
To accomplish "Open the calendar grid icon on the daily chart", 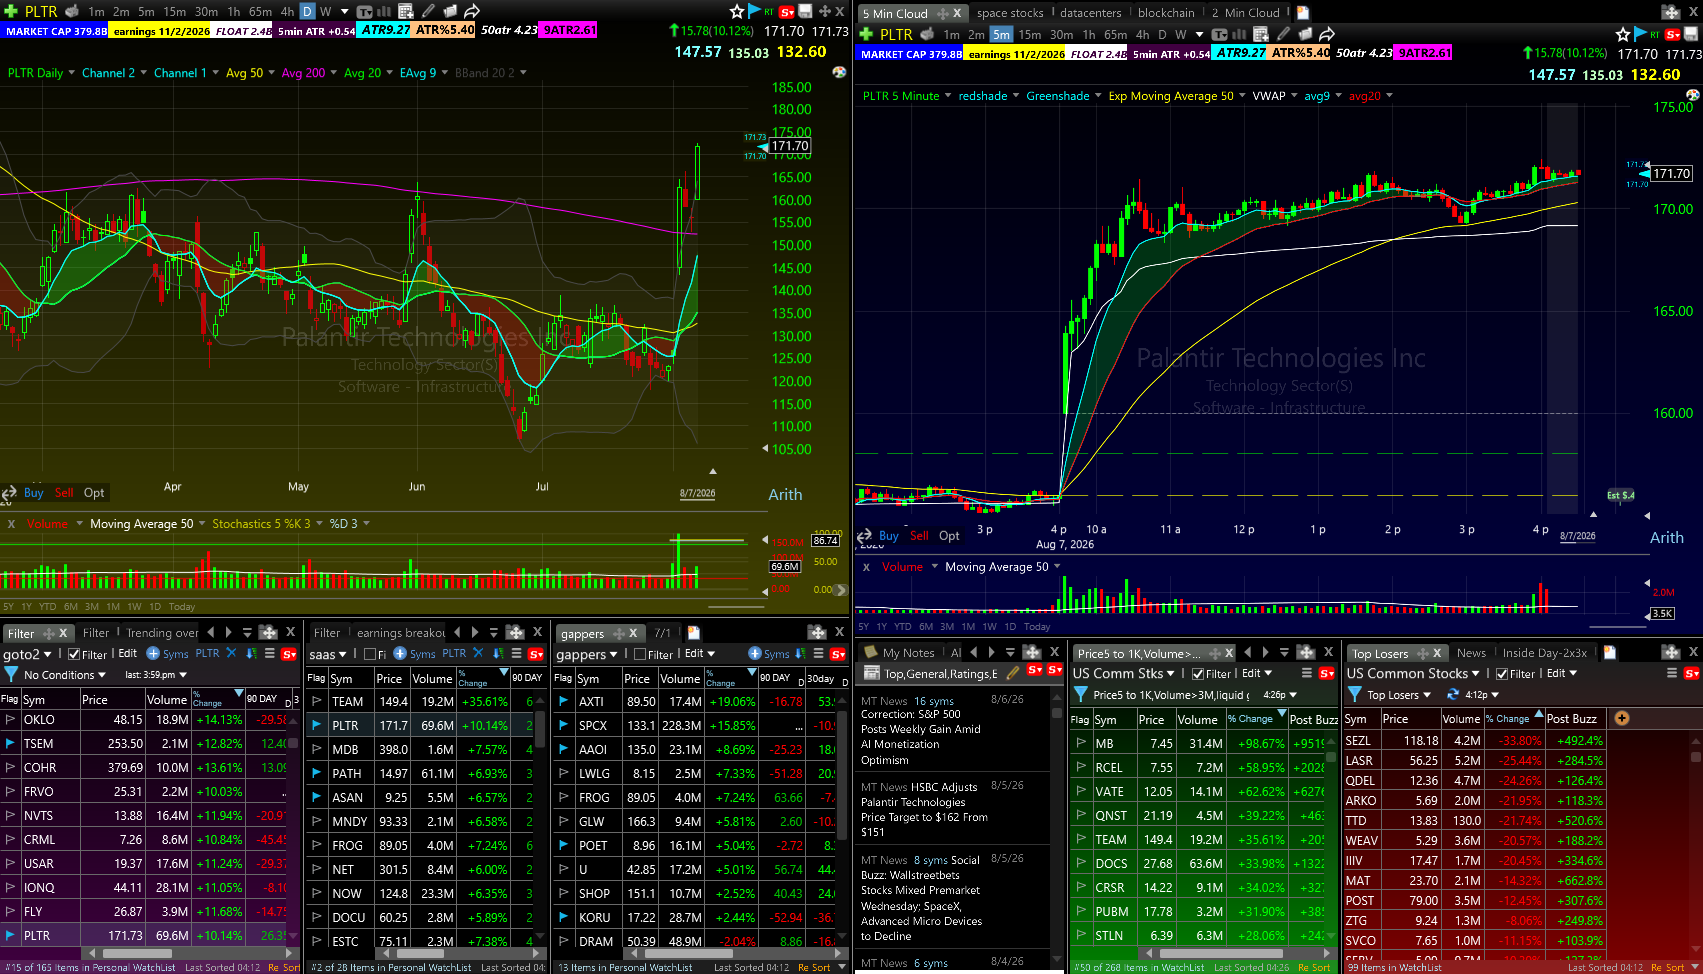I will coord(406,11).
